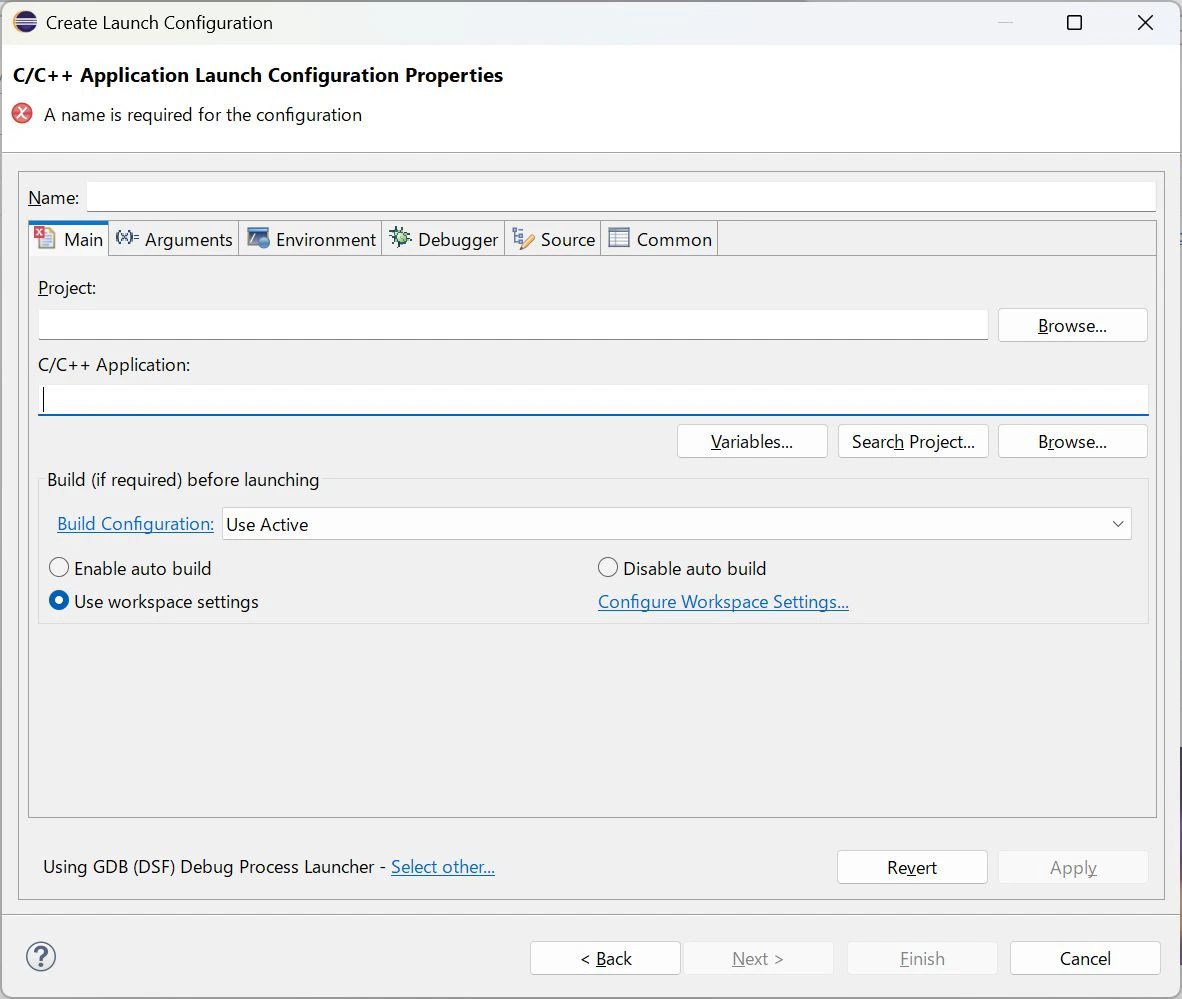Click the Common tab table icon
Viewport: 1182px width, 999px height.
tap(619, 237)
